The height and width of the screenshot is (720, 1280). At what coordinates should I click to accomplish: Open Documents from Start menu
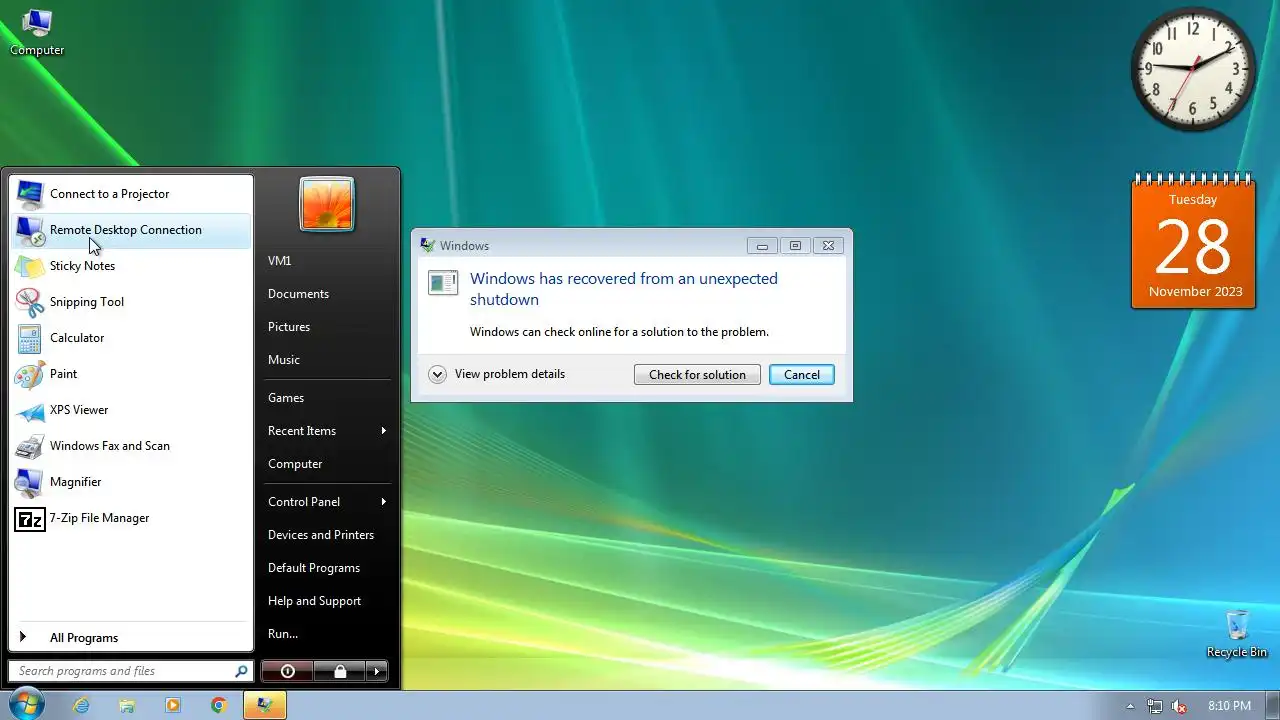[298, 294]
